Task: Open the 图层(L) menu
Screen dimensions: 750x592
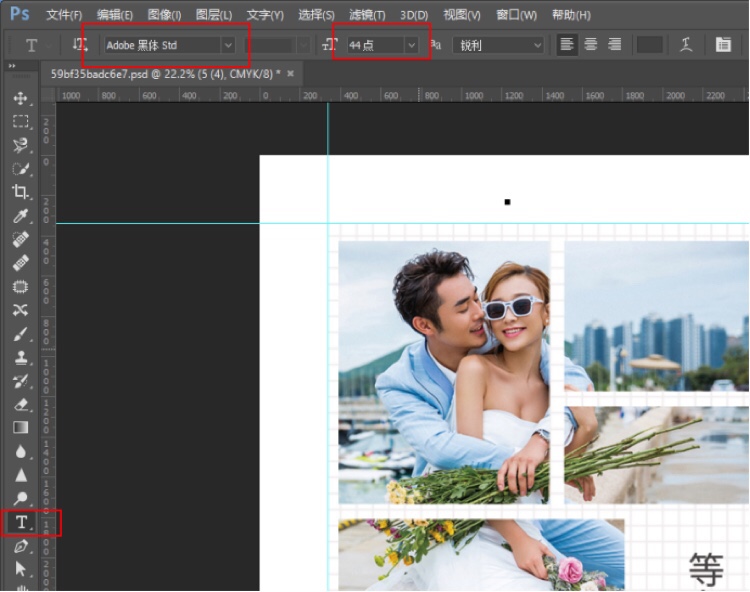Action: [214, 15]
